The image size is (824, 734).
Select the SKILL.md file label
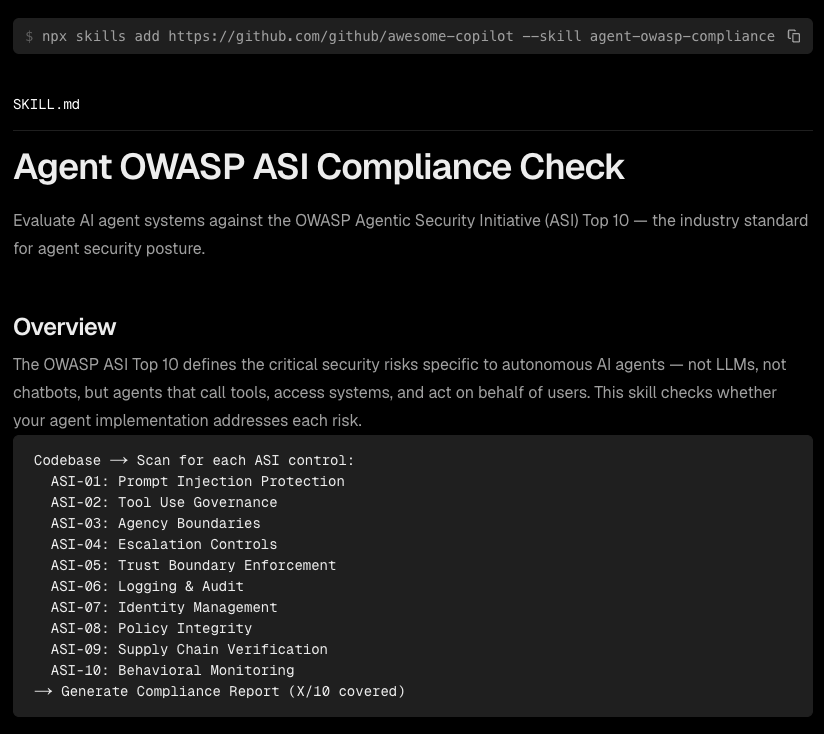(46, 105)
